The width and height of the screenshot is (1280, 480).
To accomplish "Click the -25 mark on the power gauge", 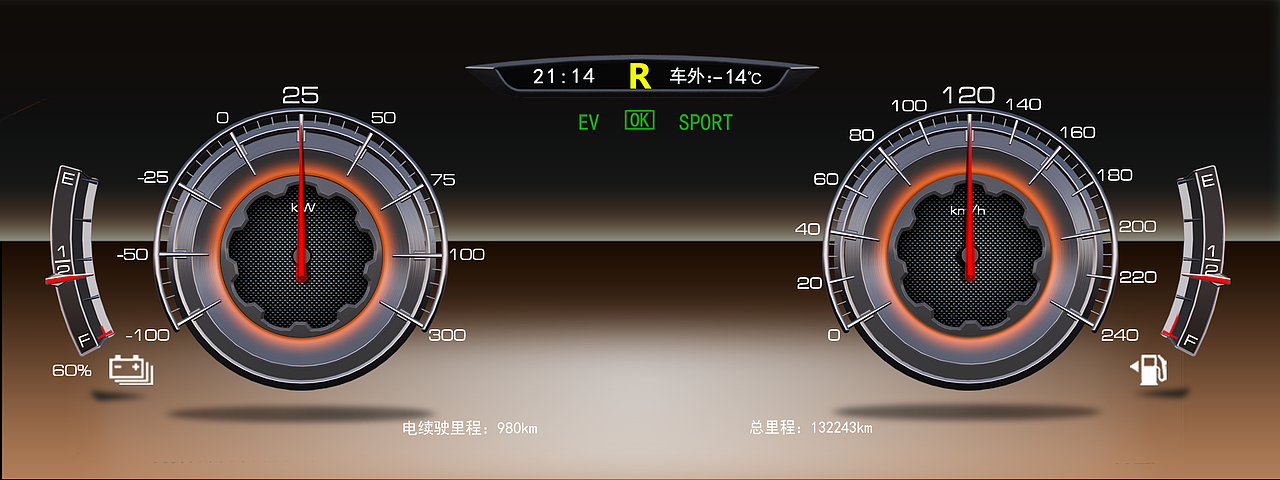I will 152,177.
